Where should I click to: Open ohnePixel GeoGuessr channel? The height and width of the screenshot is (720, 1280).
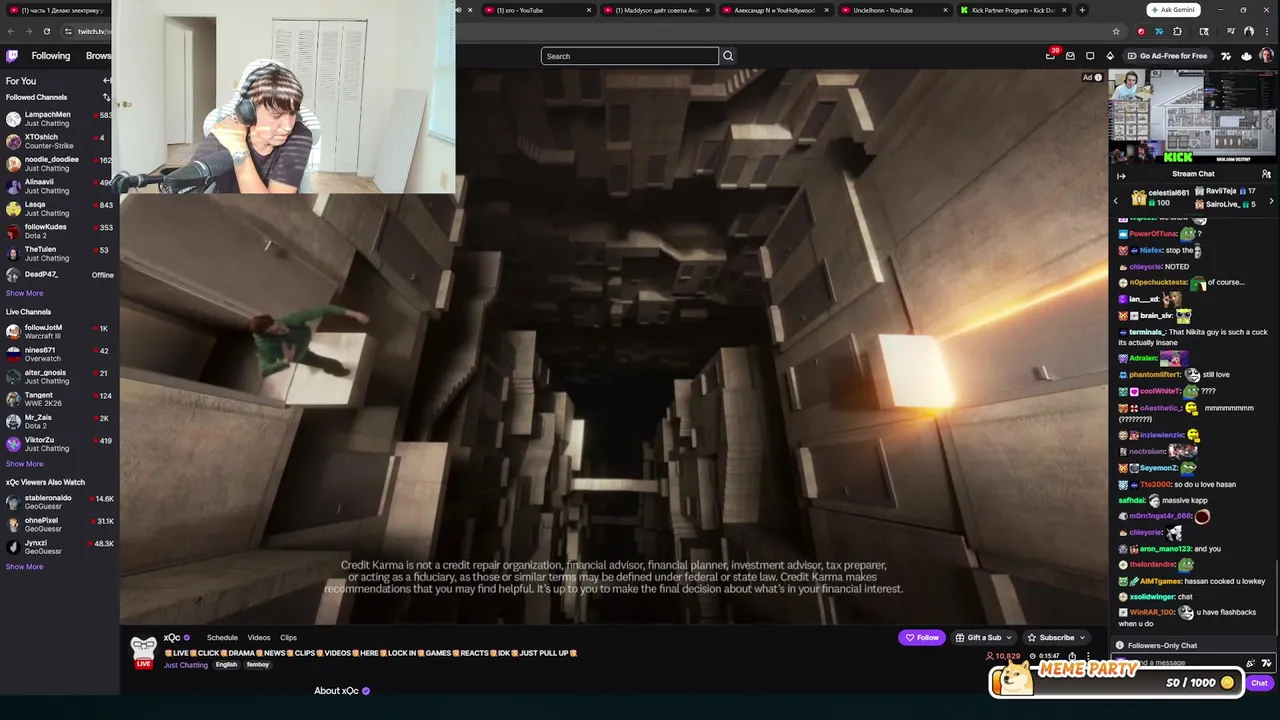click(x=59, y=525)
